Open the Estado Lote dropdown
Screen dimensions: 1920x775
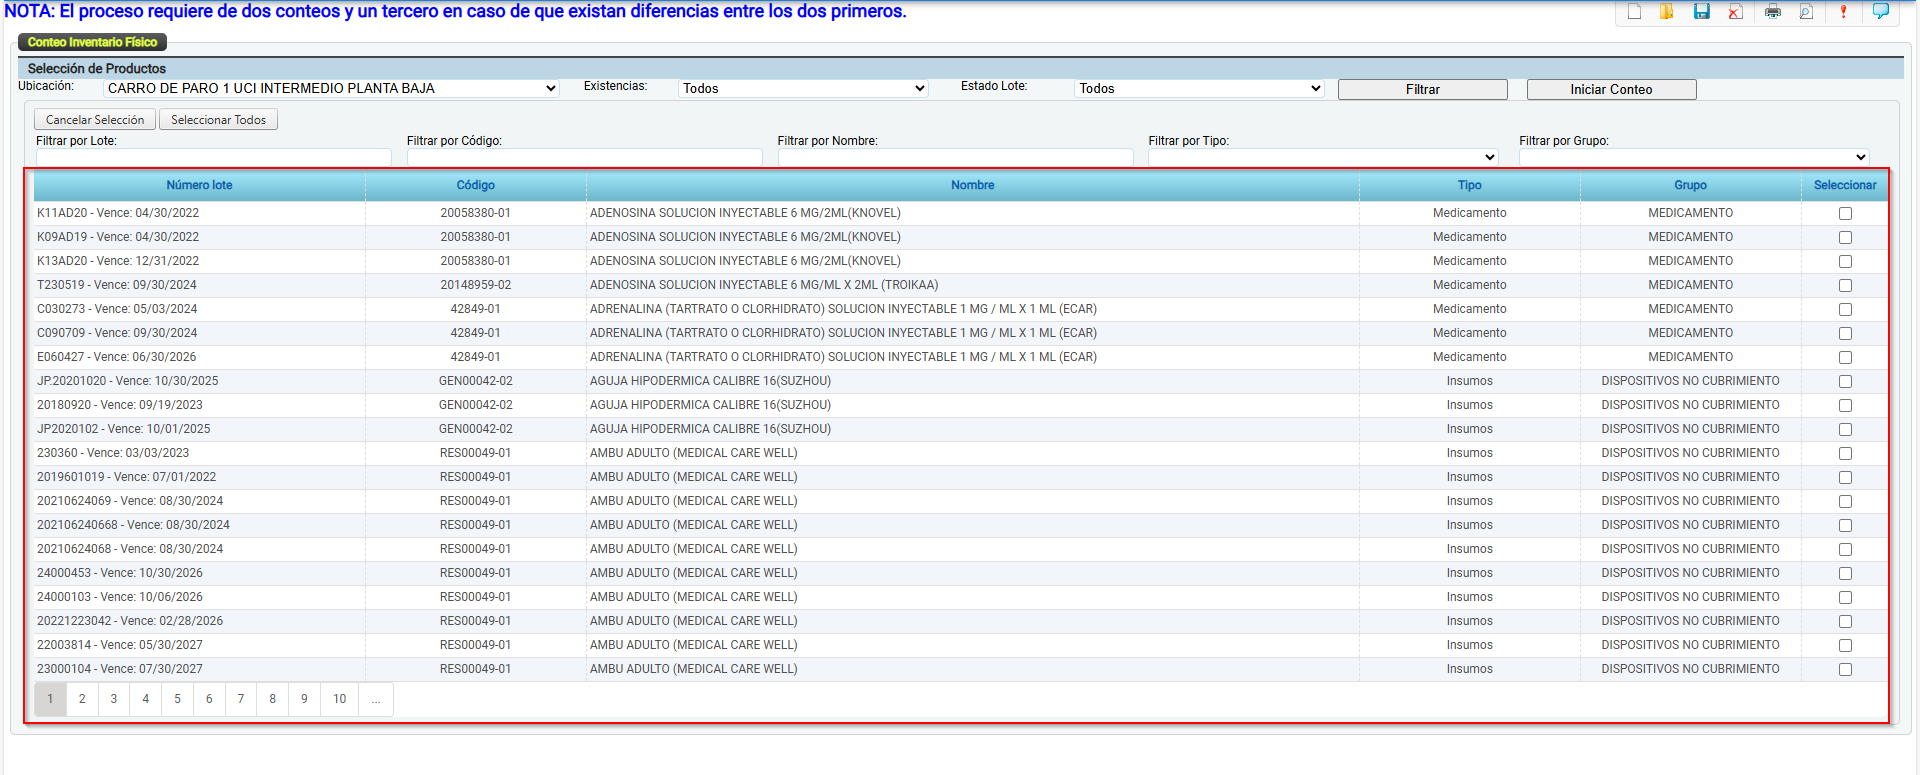[x=1199, y=89]
